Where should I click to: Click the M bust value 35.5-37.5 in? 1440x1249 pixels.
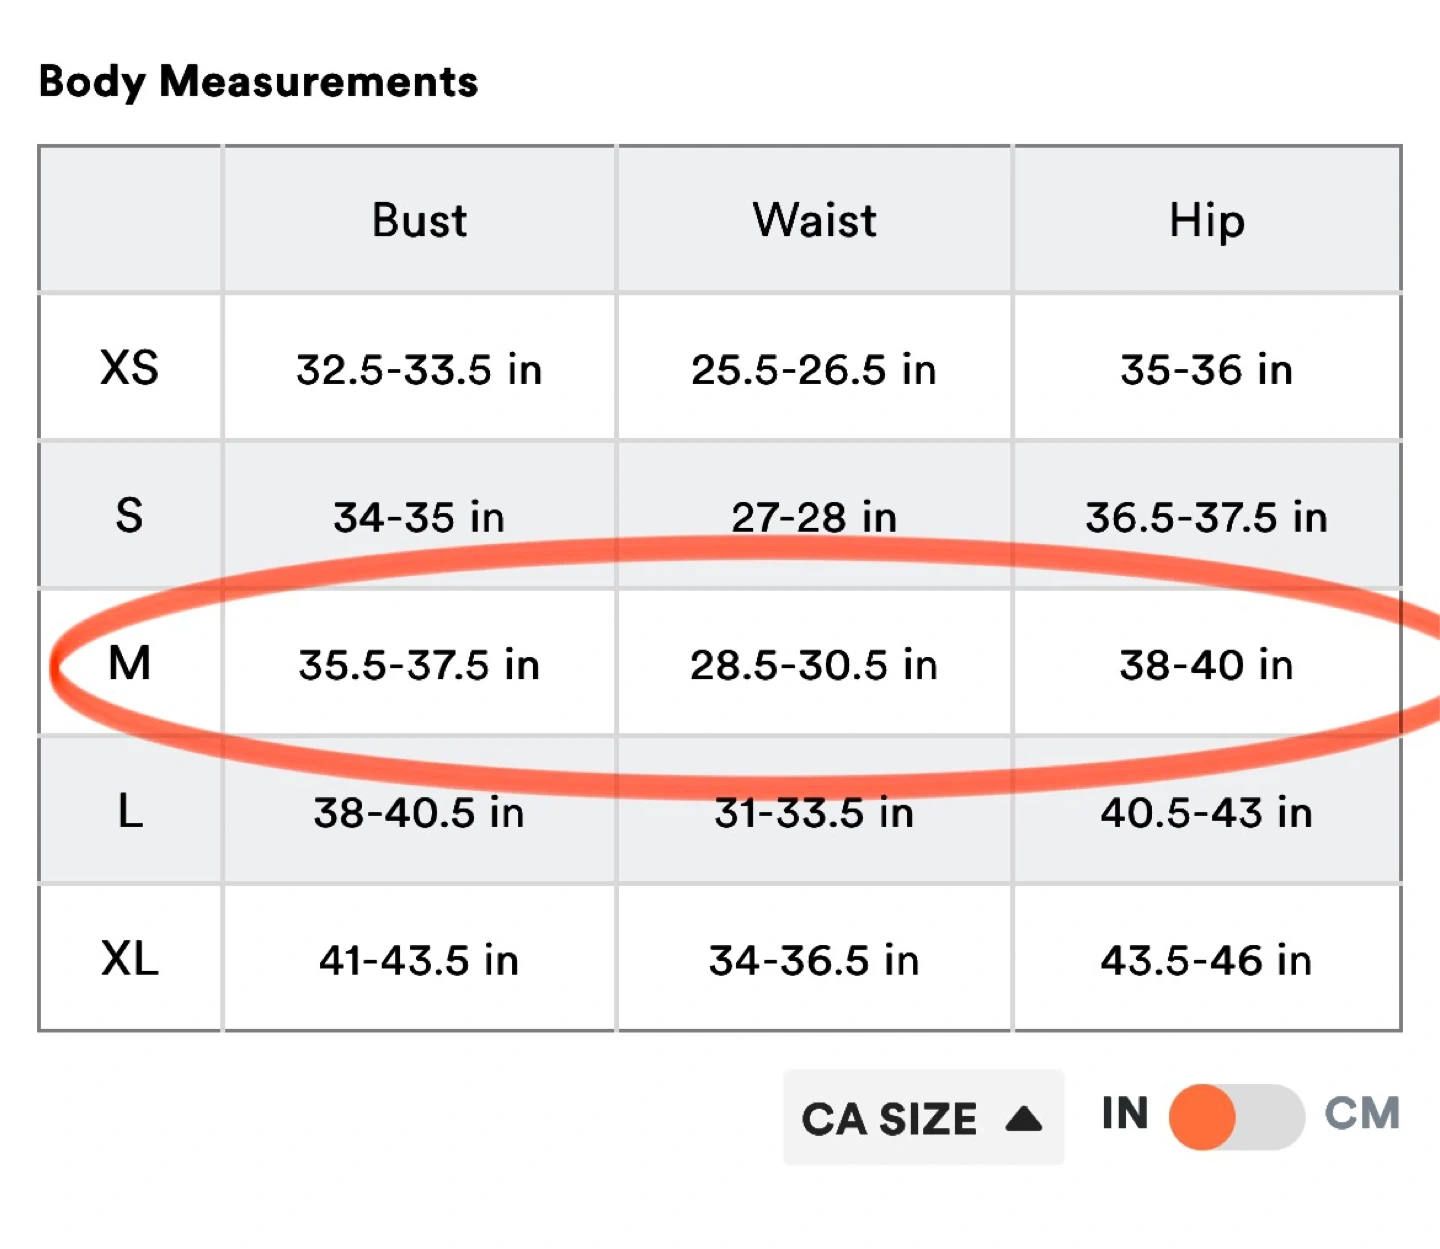pos(419,665)
